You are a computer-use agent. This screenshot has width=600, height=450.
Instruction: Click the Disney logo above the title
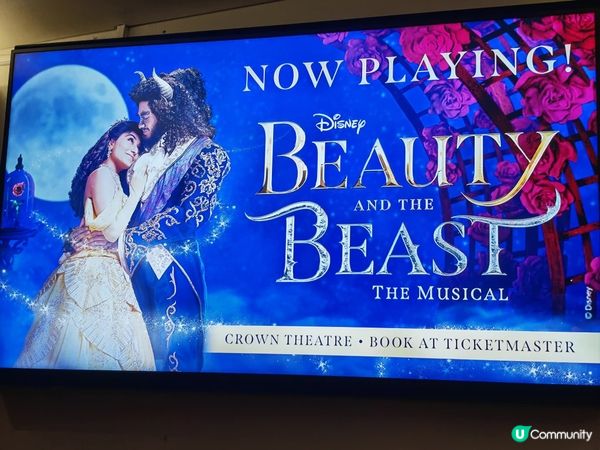pos(339,124)
